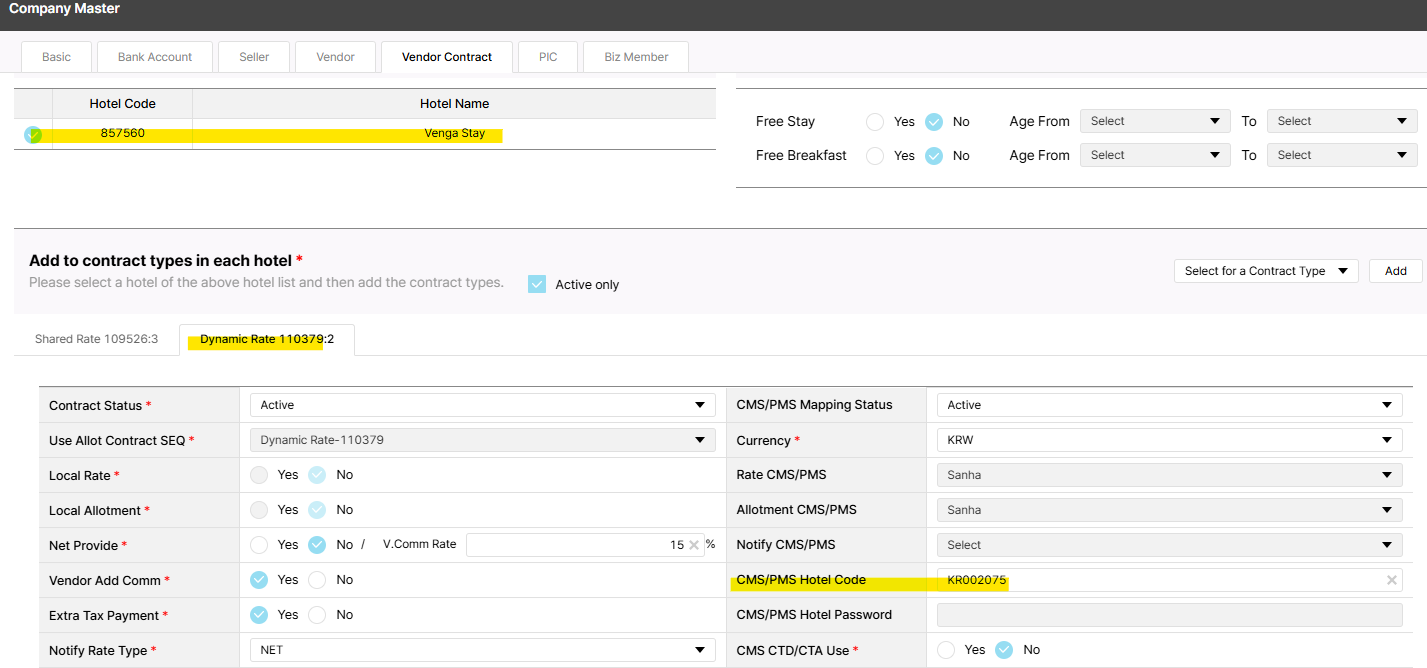Toggle the Active only checkbox

pos(537,284)
